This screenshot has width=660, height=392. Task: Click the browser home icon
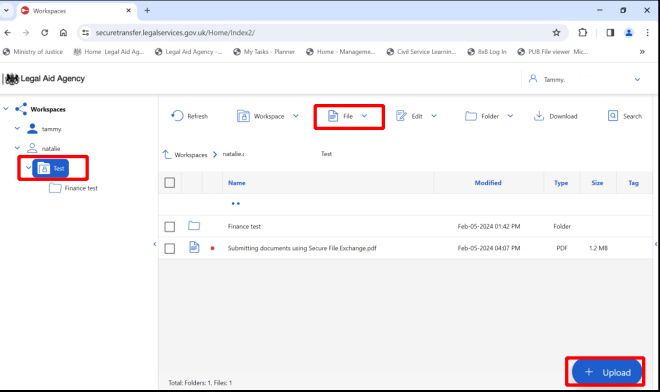[x=63, y=32]
